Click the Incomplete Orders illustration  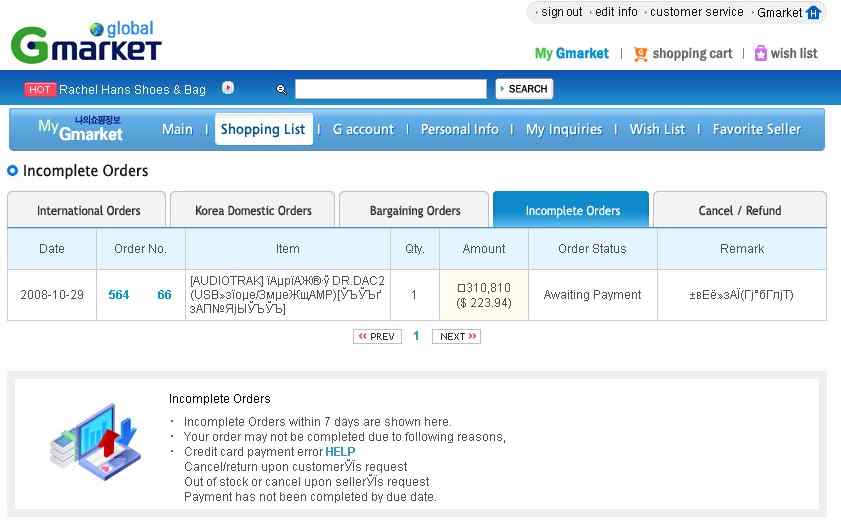click(x=93, y=440)
